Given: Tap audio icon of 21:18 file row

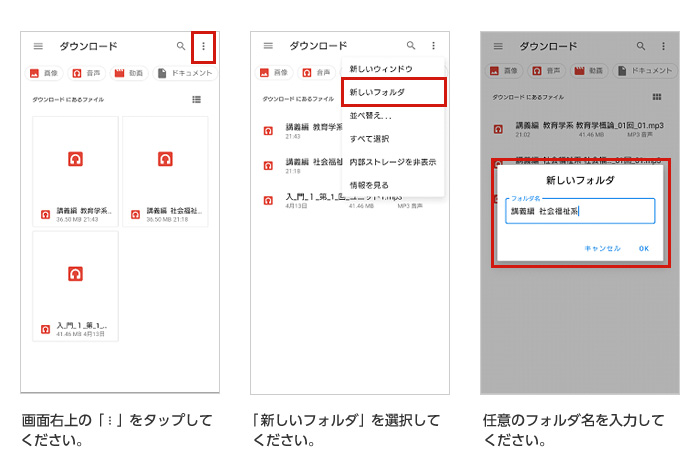Looking at the screenshot, I should (268, 166).
